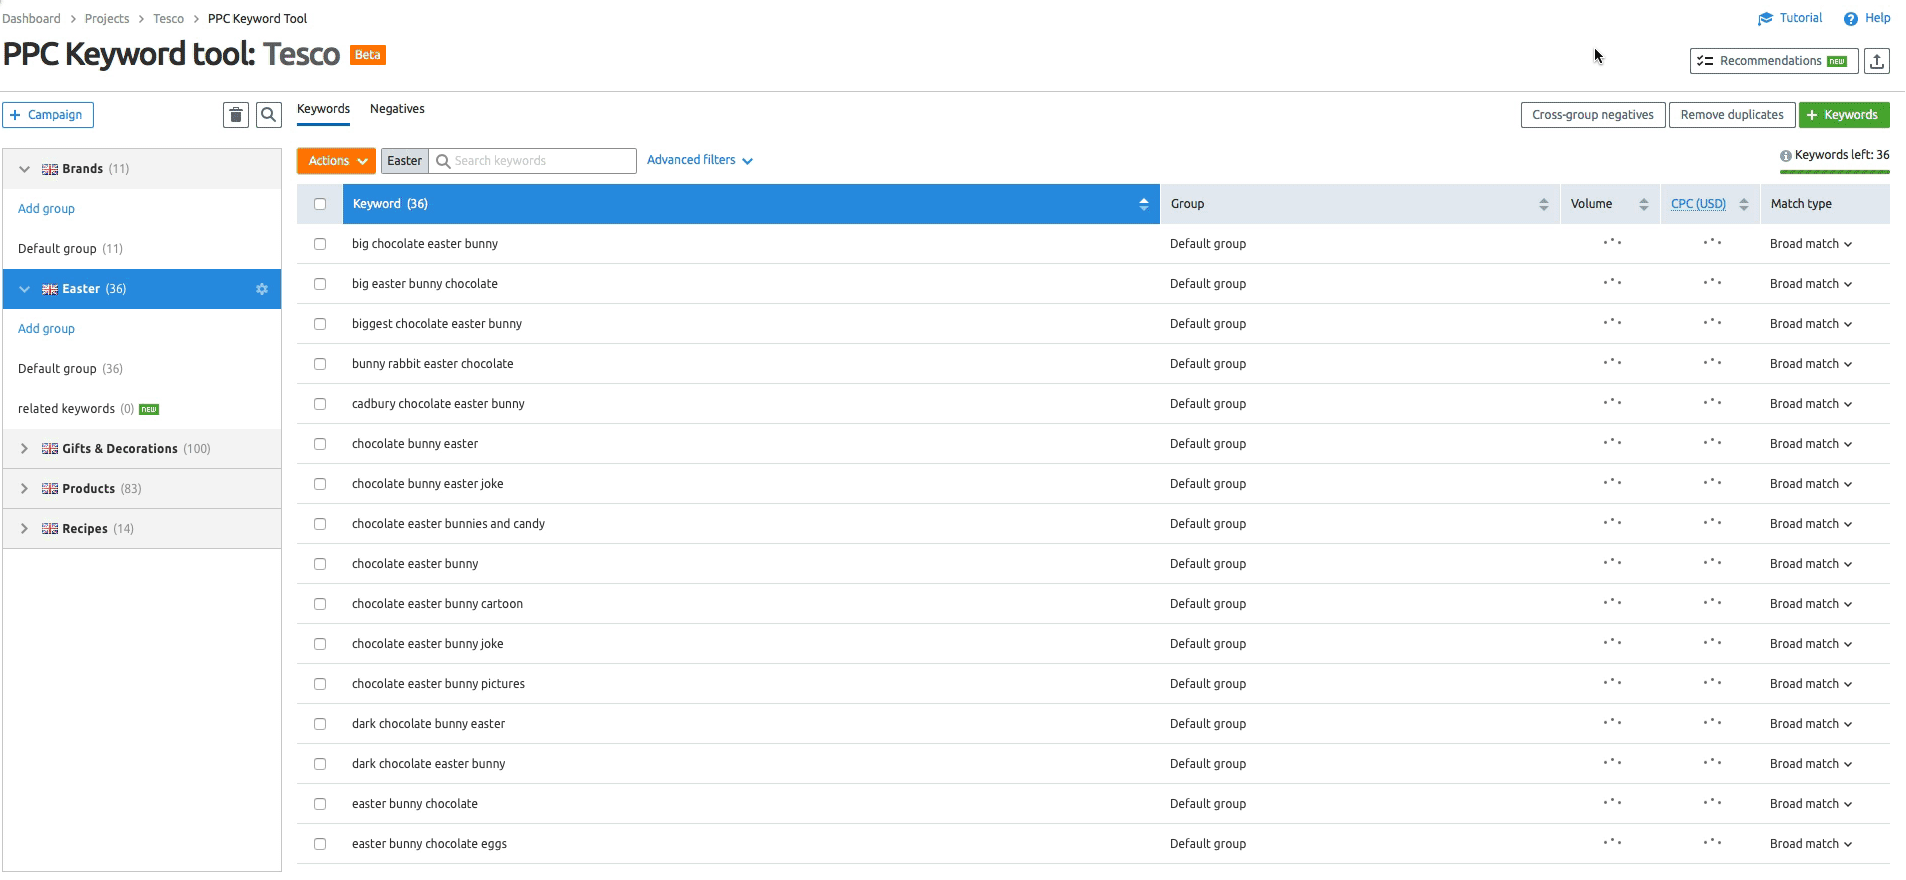Open Recommendations button
The image size is (1906, 880).
[x=1774, y=61]
